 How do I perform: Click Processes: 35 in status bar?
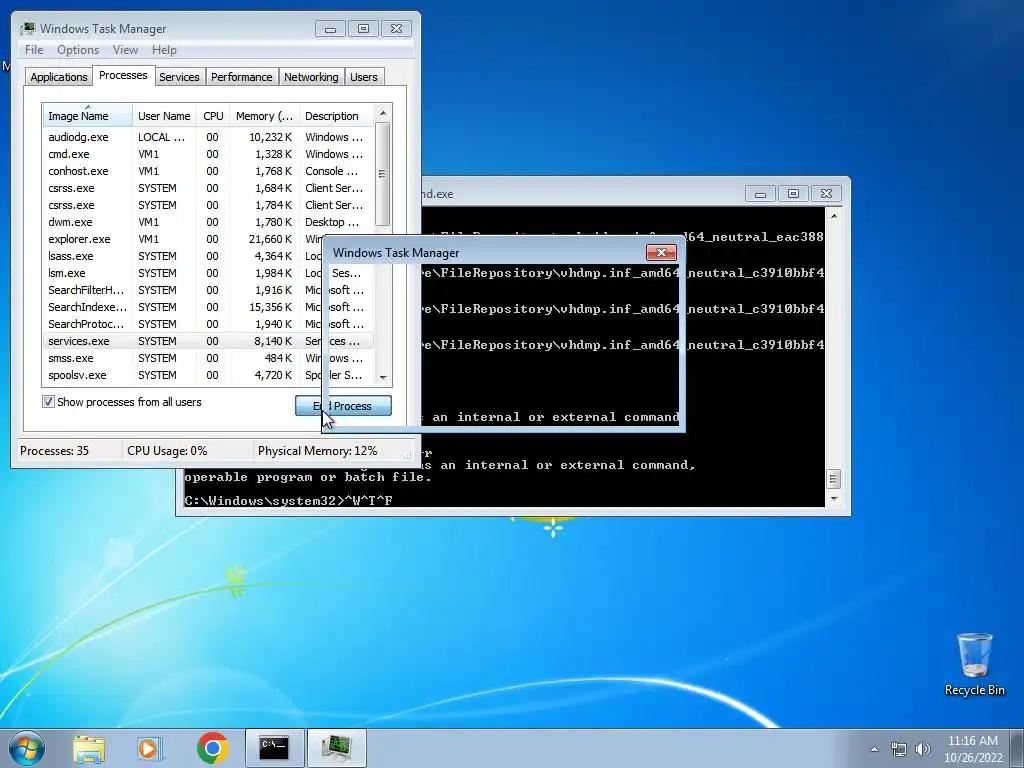[x=54, y=451]
